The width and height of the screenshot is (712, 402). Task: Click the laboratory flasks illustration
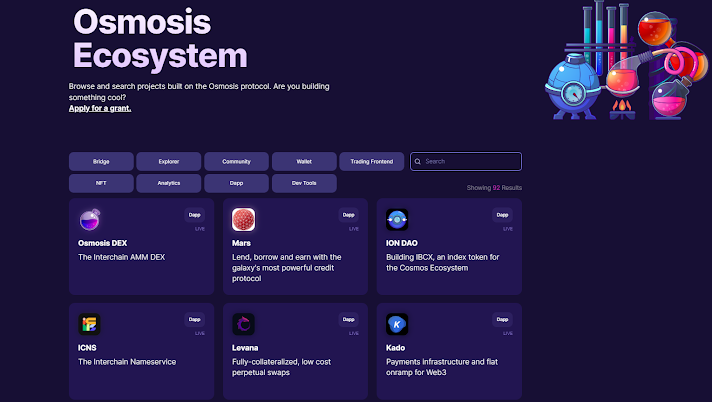627,60
